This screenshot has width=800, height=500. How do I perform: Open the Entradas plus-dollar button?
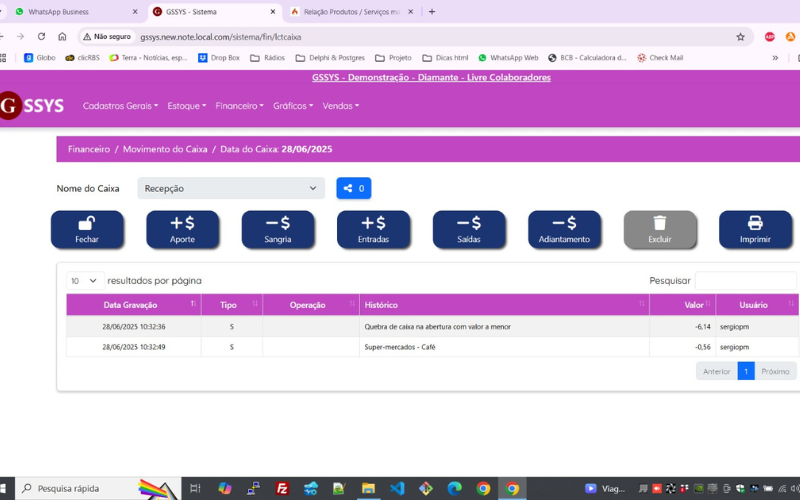pos(373,229)
